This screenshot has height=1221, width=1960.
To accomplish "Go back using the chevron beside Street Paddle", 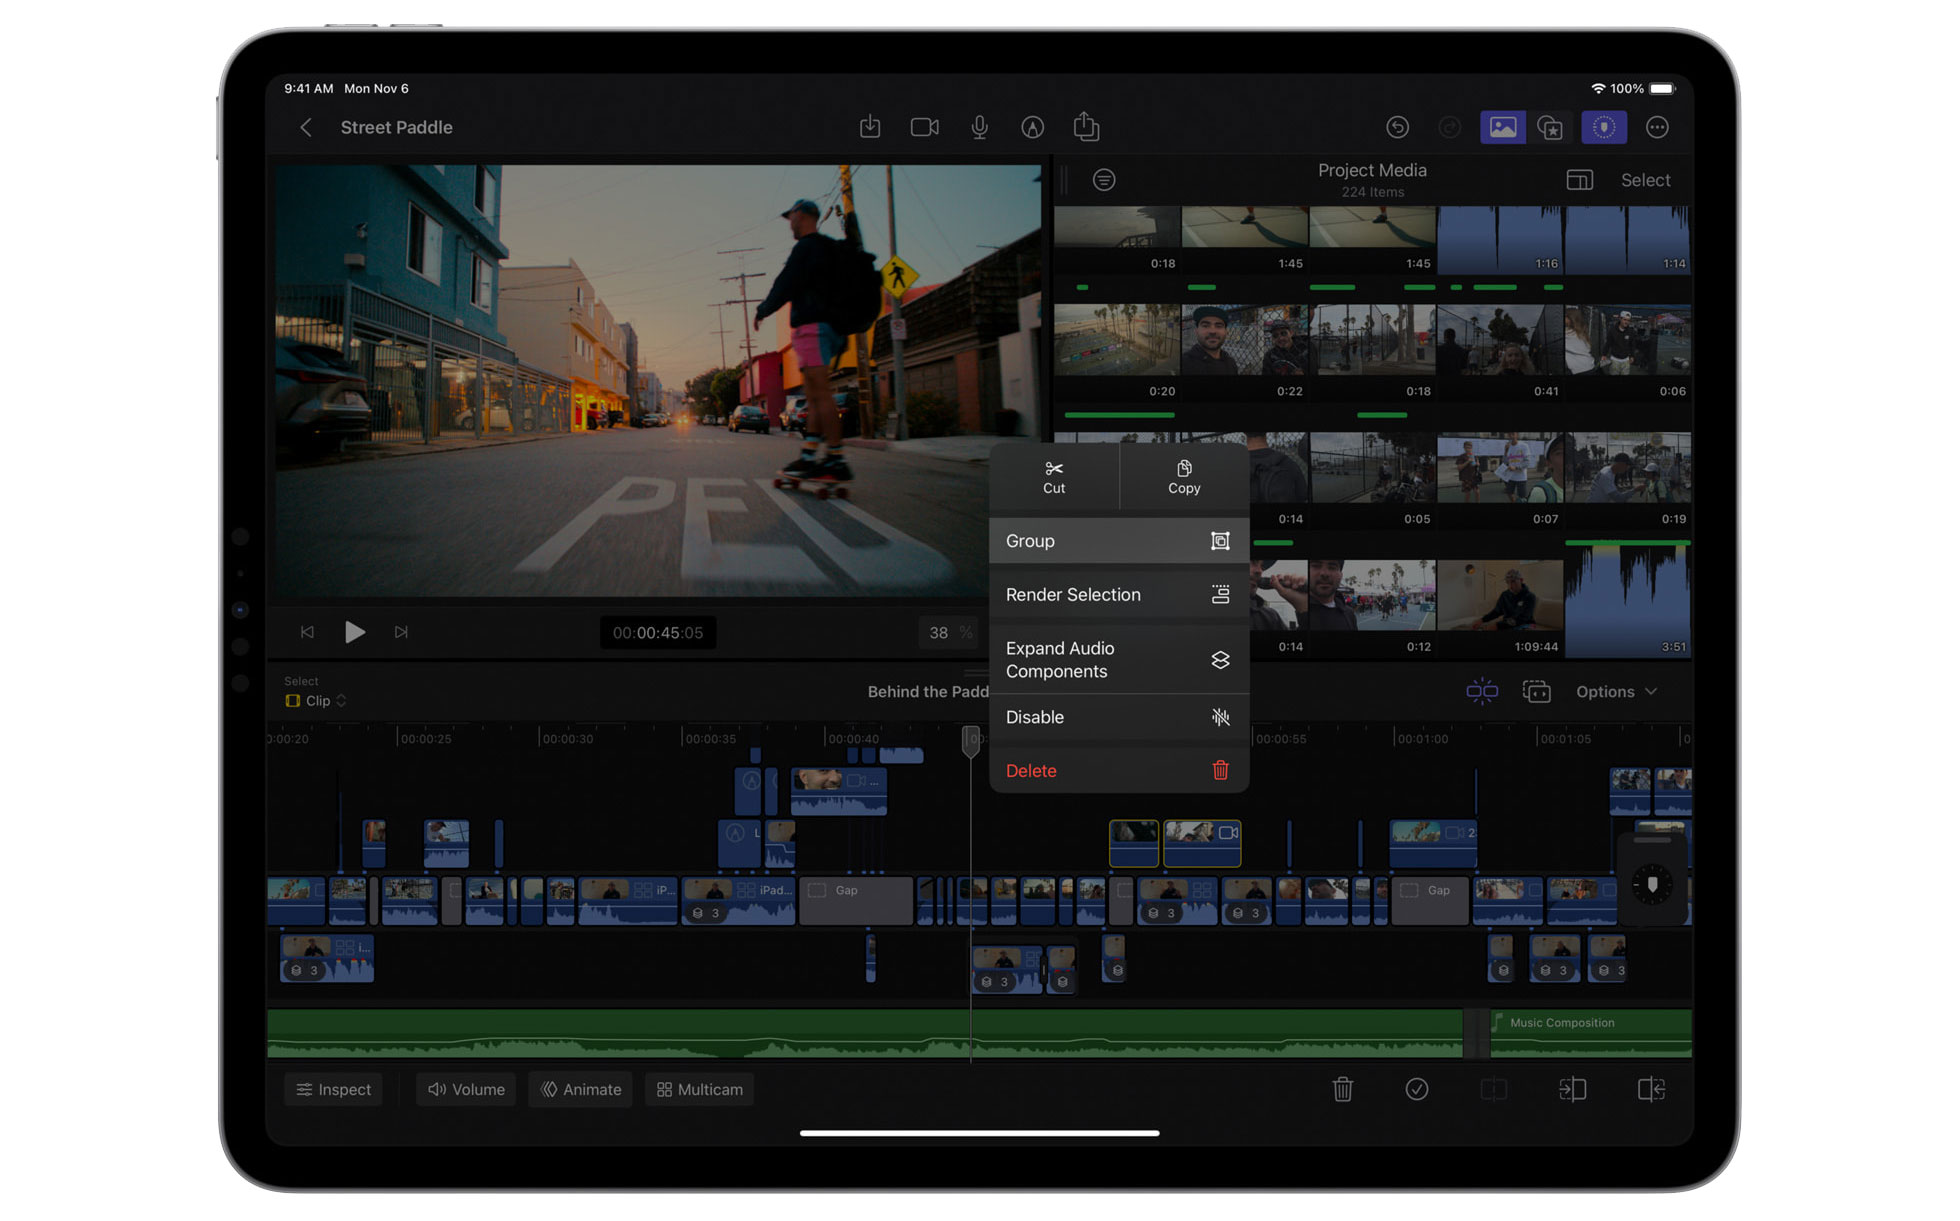I will pos(306,128).
